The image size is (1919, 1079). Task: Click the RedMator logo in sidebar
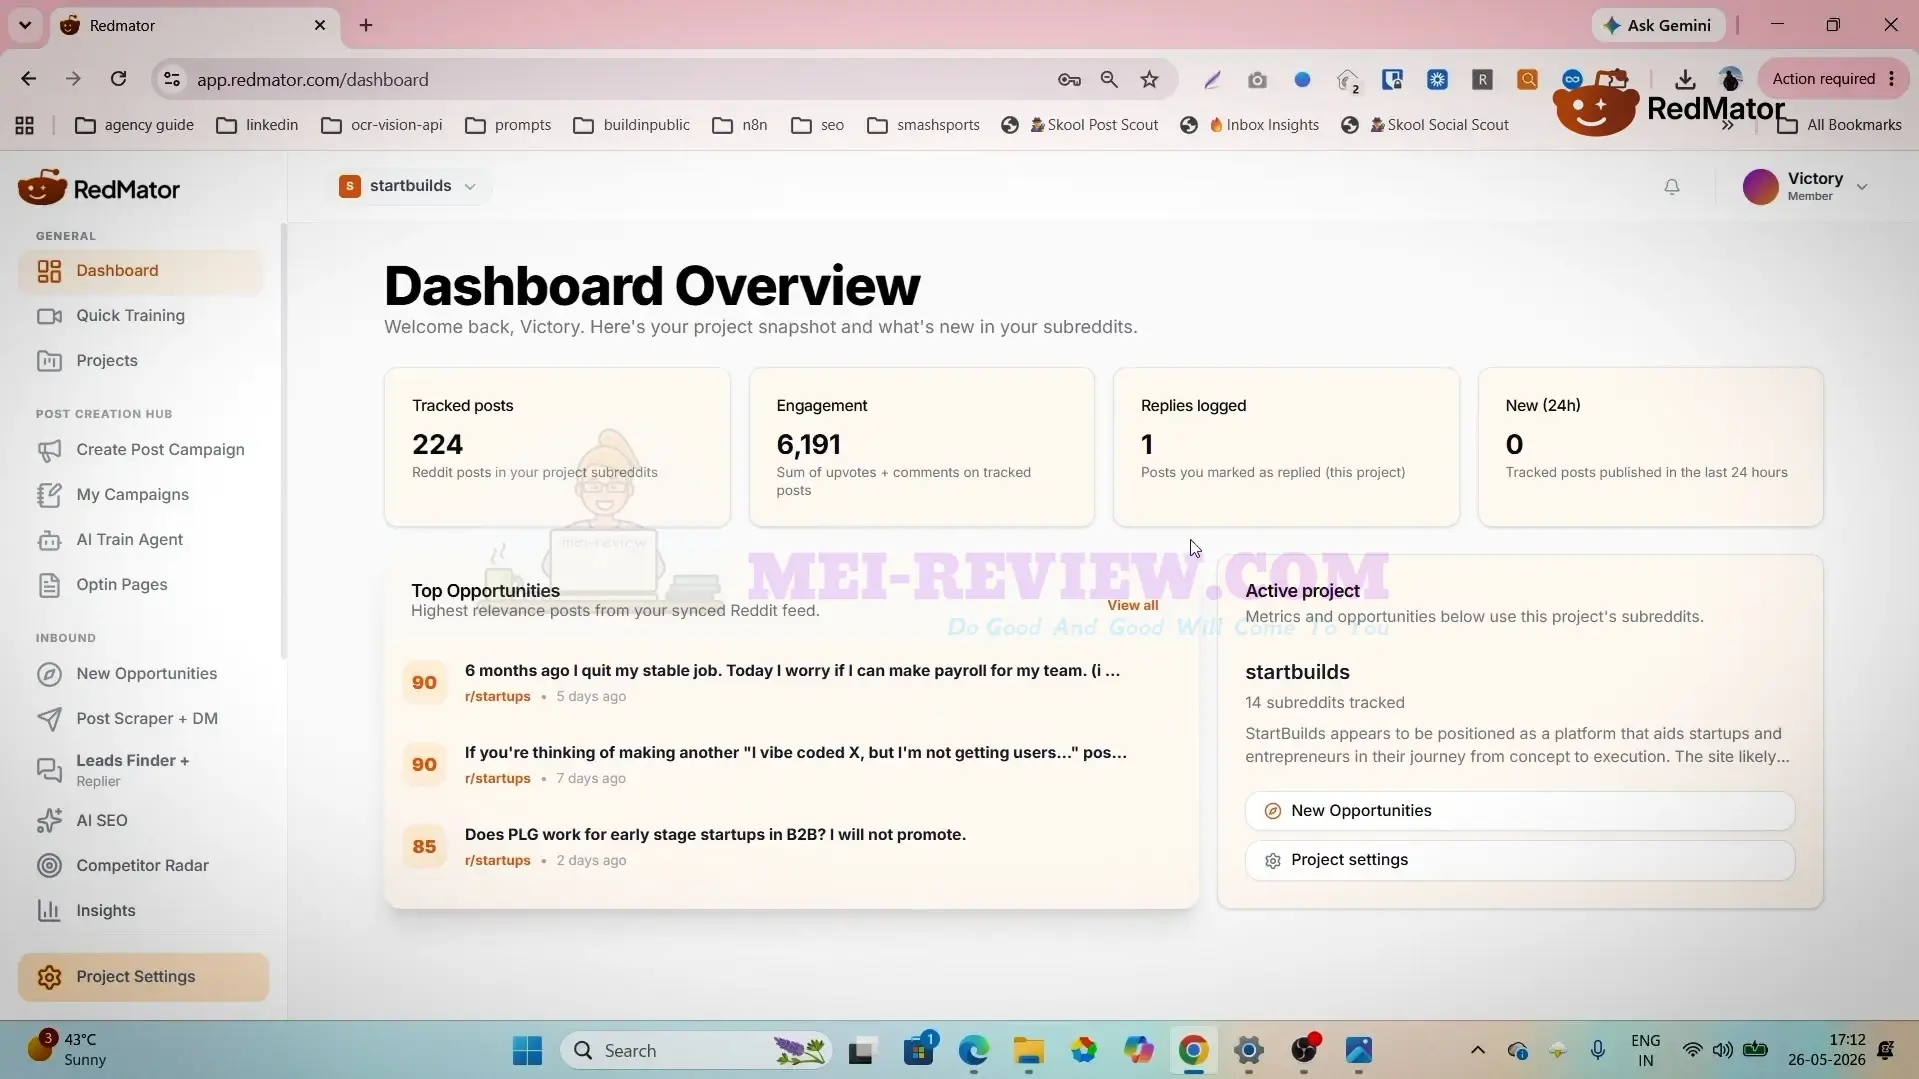coord(99,188)
